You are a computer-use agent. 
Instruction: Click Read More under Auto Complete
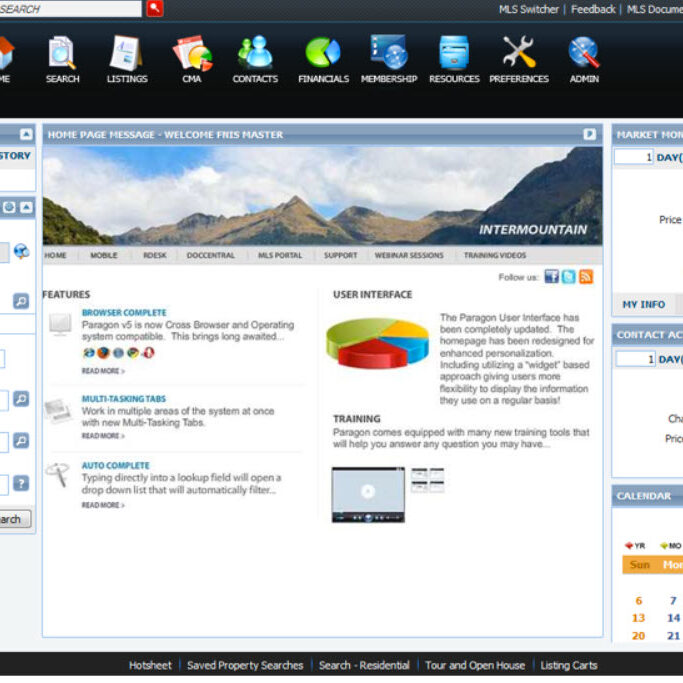click(x=103, y=505)
